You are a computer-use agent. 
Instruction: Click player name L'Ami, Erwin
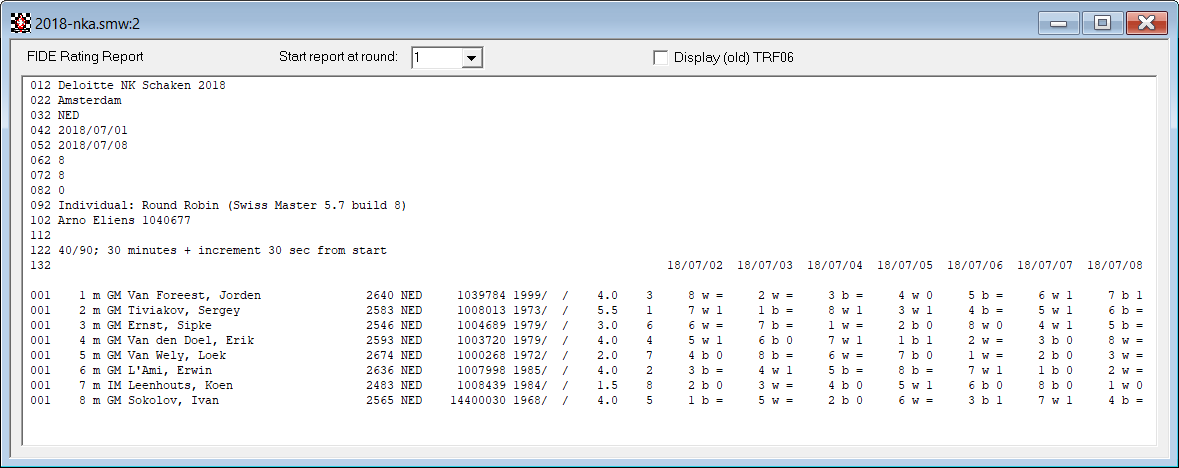(x=169, y=370)
